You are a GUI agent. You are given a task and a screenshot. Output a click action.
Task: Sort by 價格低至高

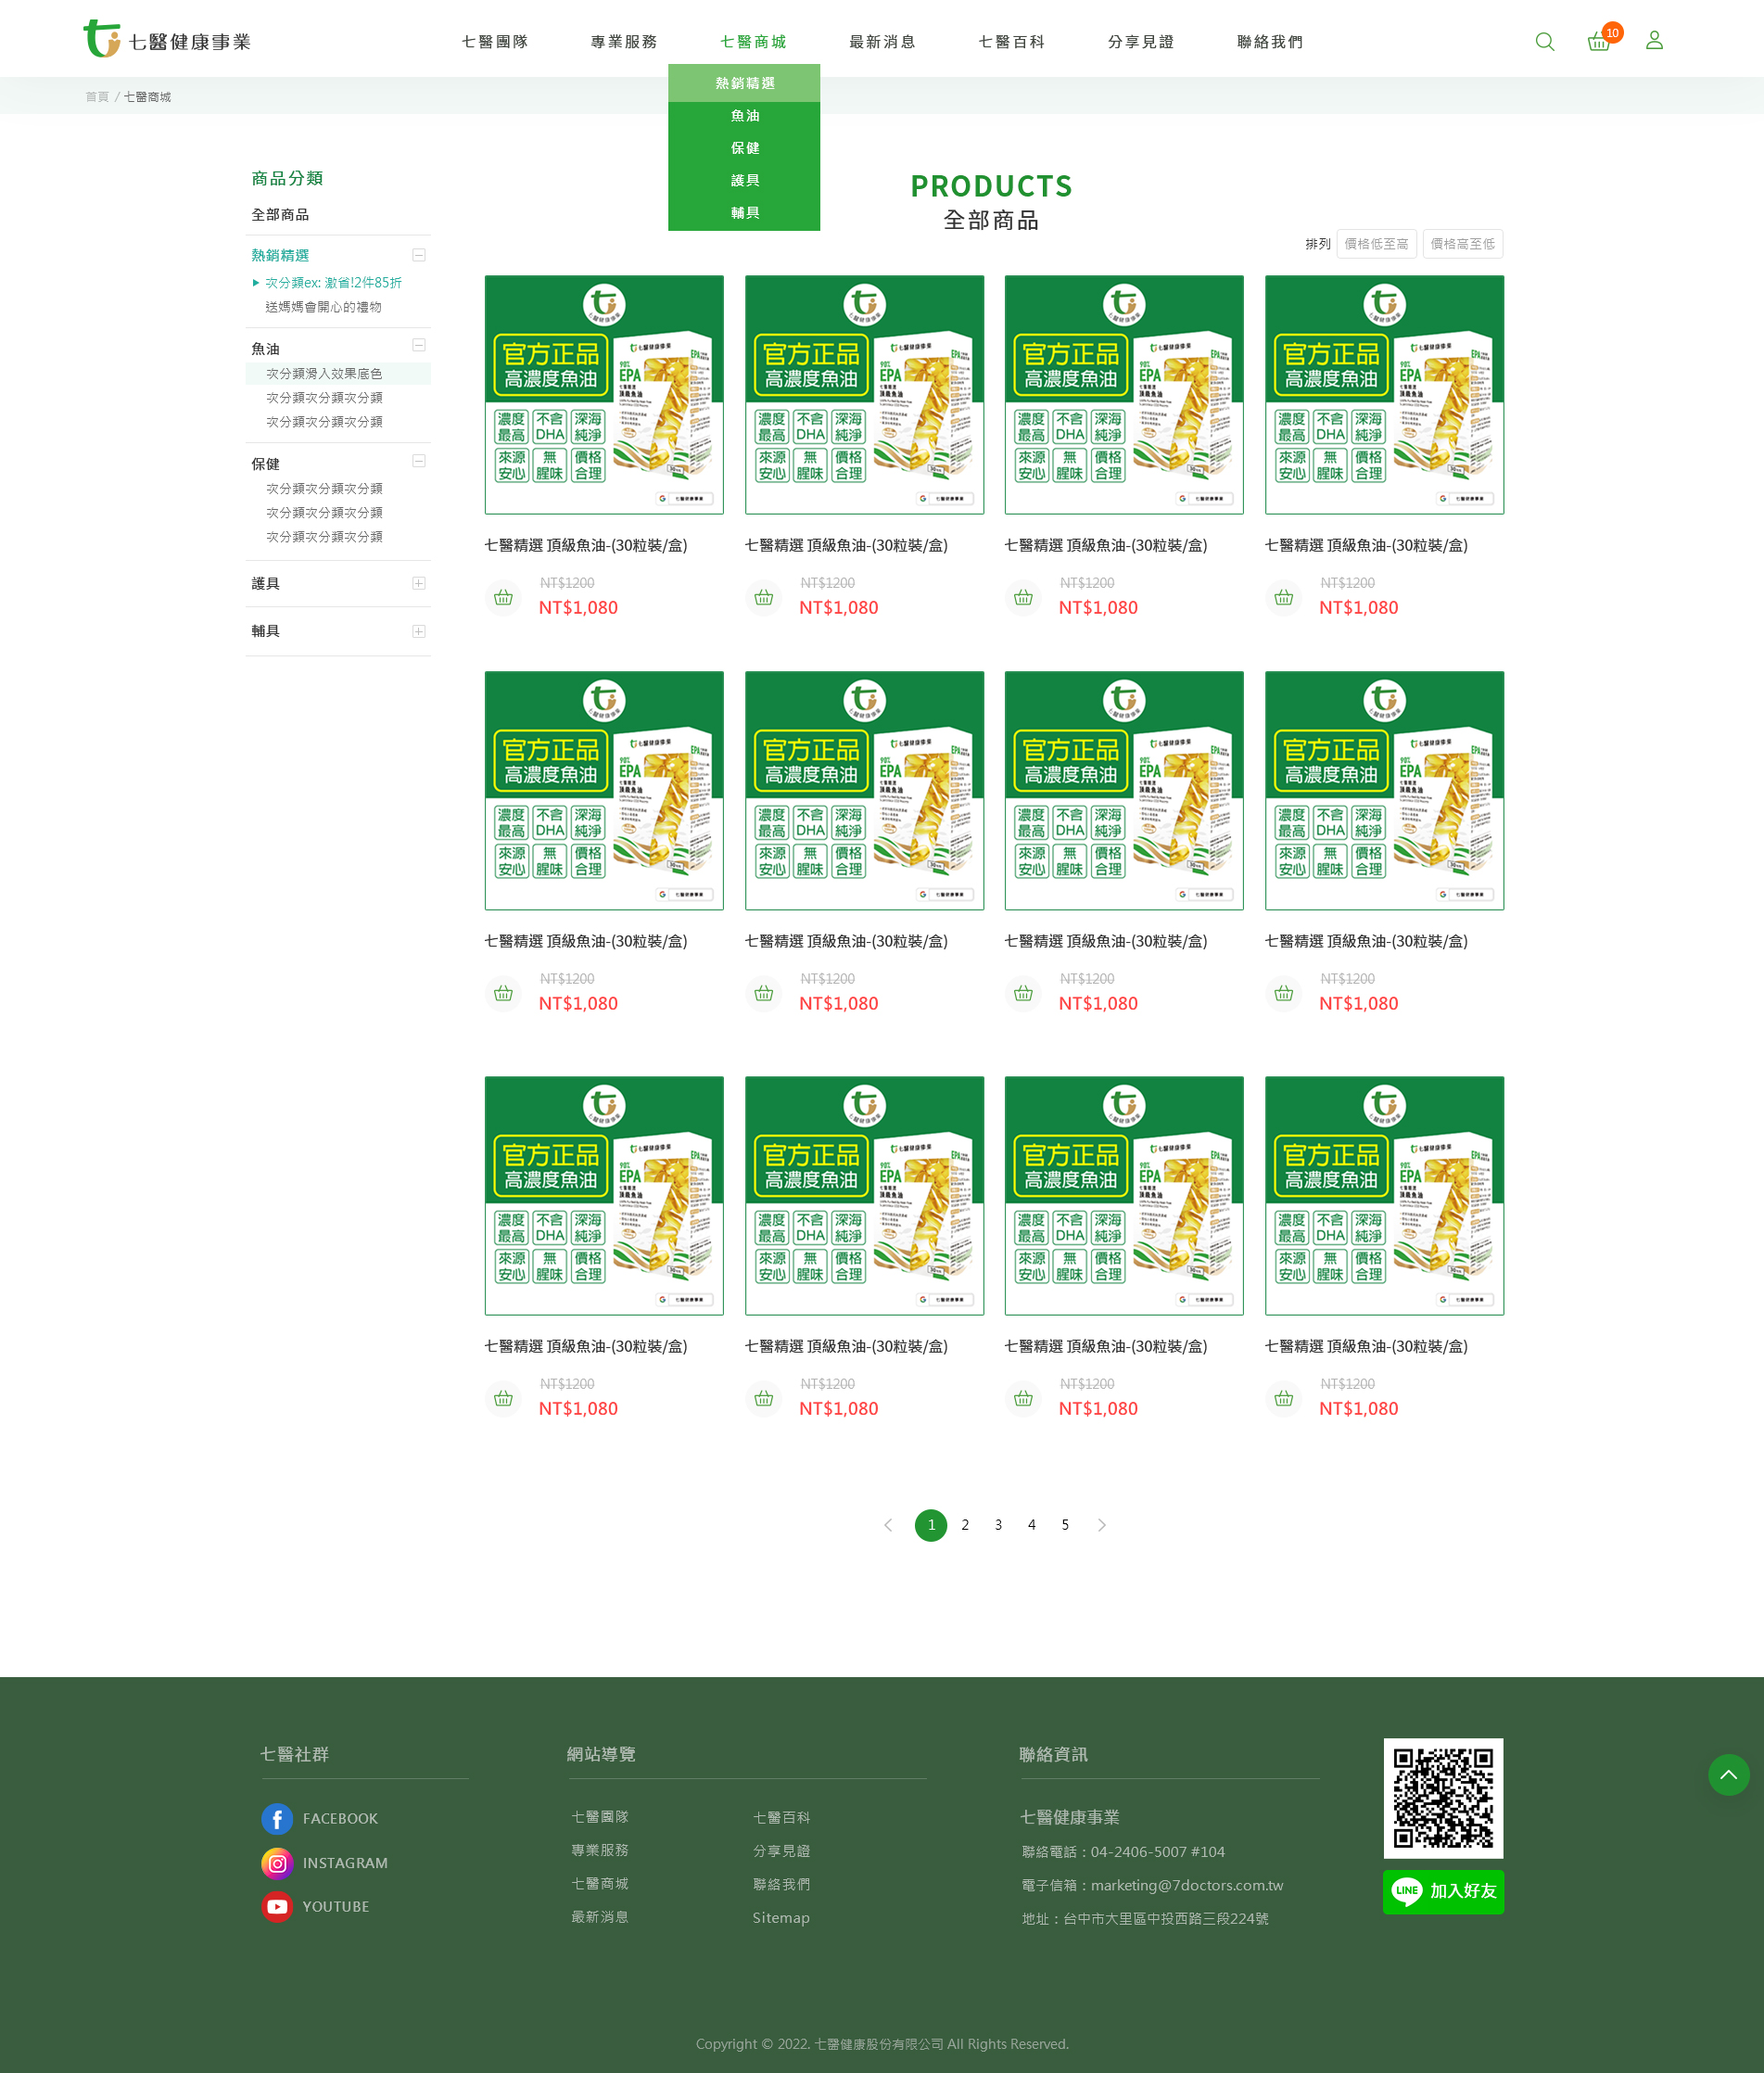tap(1376, 244)
